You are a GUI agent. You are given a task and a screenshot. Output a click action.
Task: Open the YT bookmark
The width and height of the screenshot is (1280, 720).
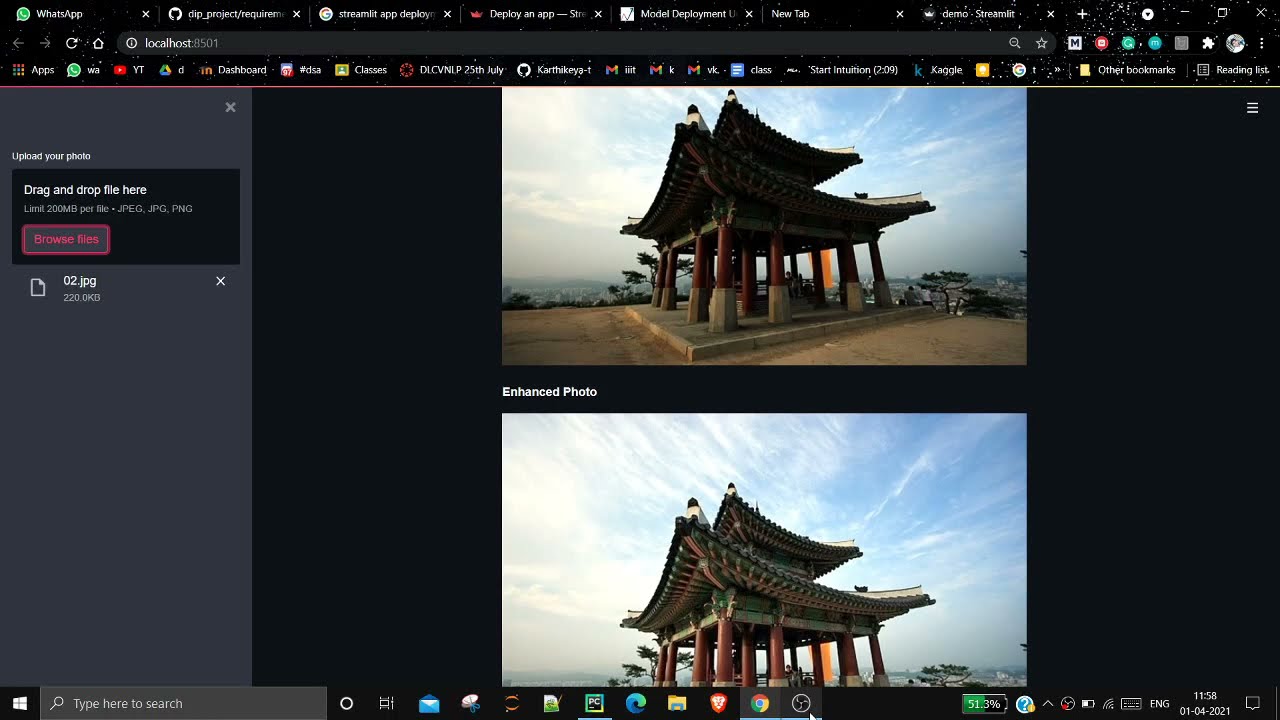pyautogui.click(x=129, y=70)
